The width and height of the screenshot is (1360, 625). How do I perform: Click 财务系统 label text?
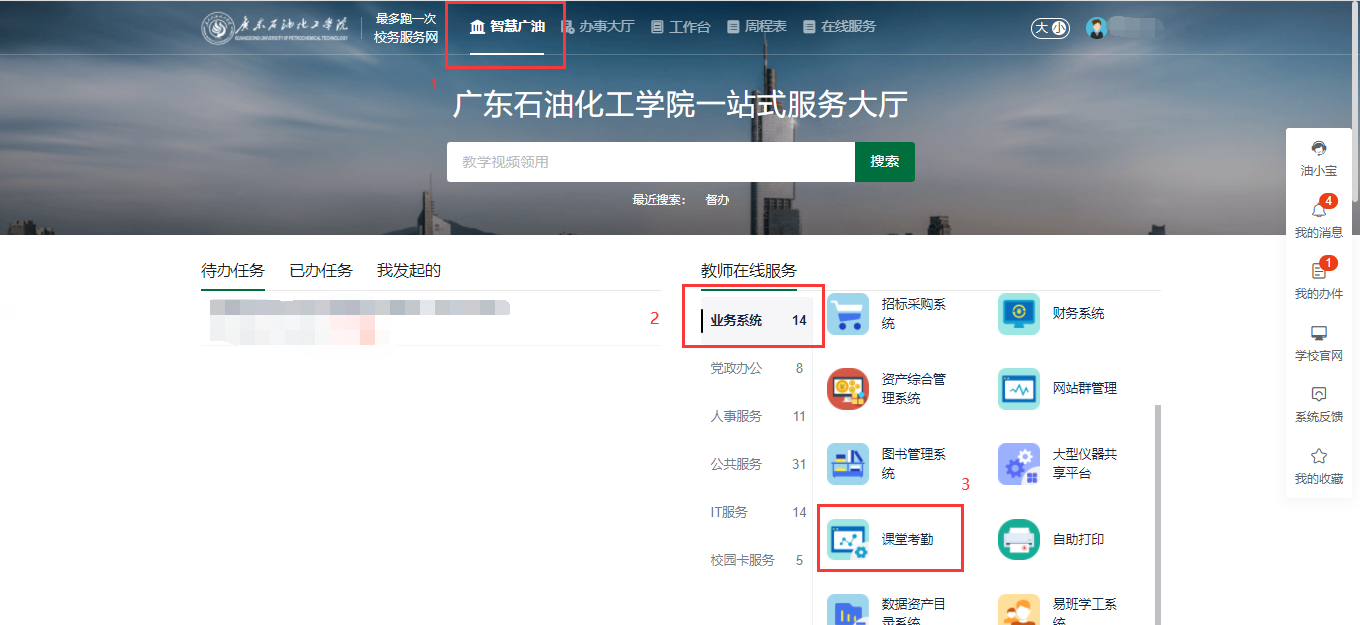tap(1079, 314)
